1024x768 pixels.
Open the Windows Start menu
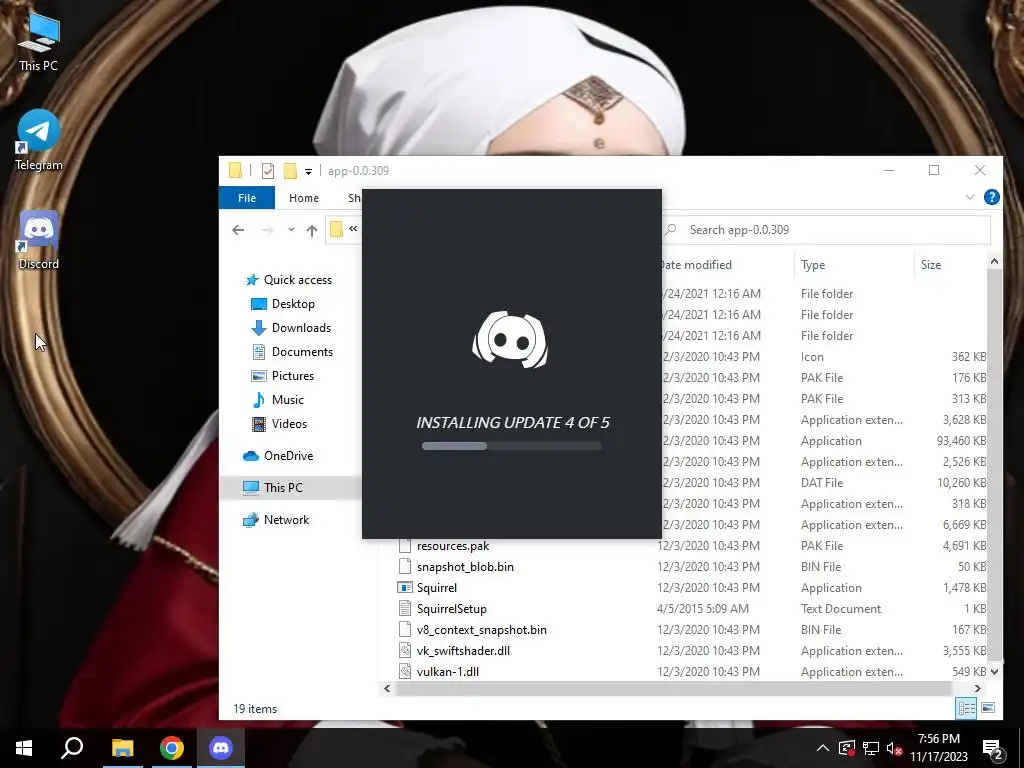pyautogui.click(x=24, y=748)
